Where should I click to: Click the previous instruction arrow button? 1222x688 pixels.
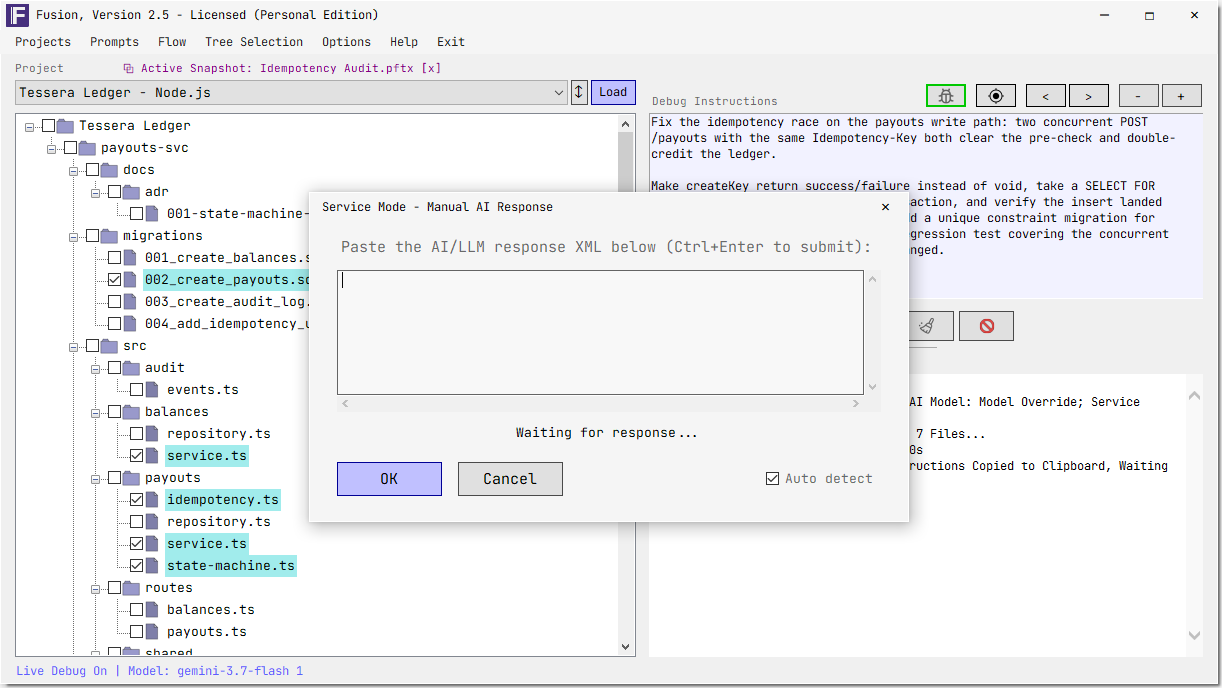click(x=1046, y=96)
